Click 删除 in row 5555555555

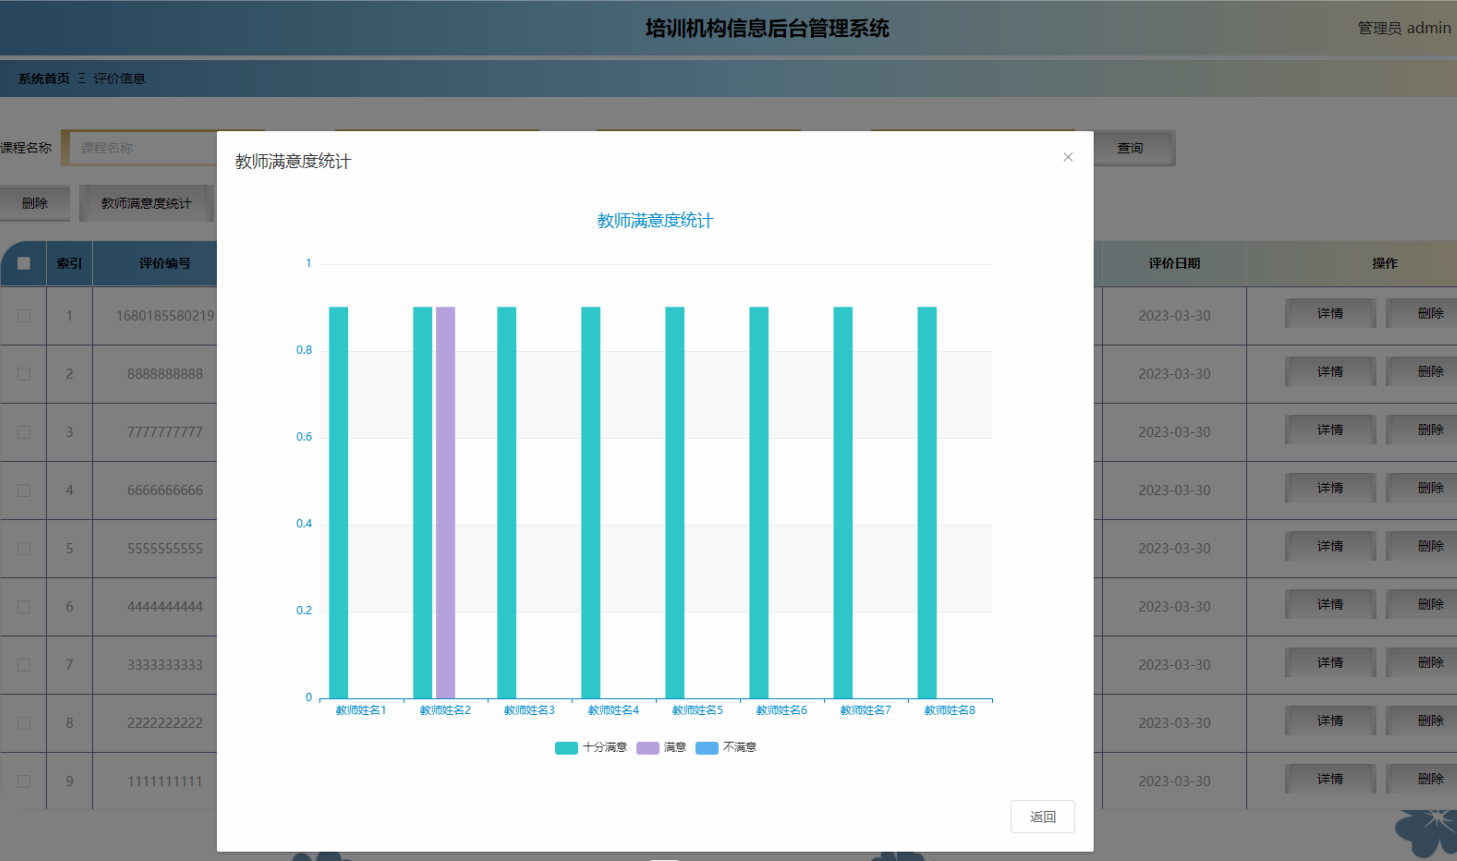[1422, 546]
